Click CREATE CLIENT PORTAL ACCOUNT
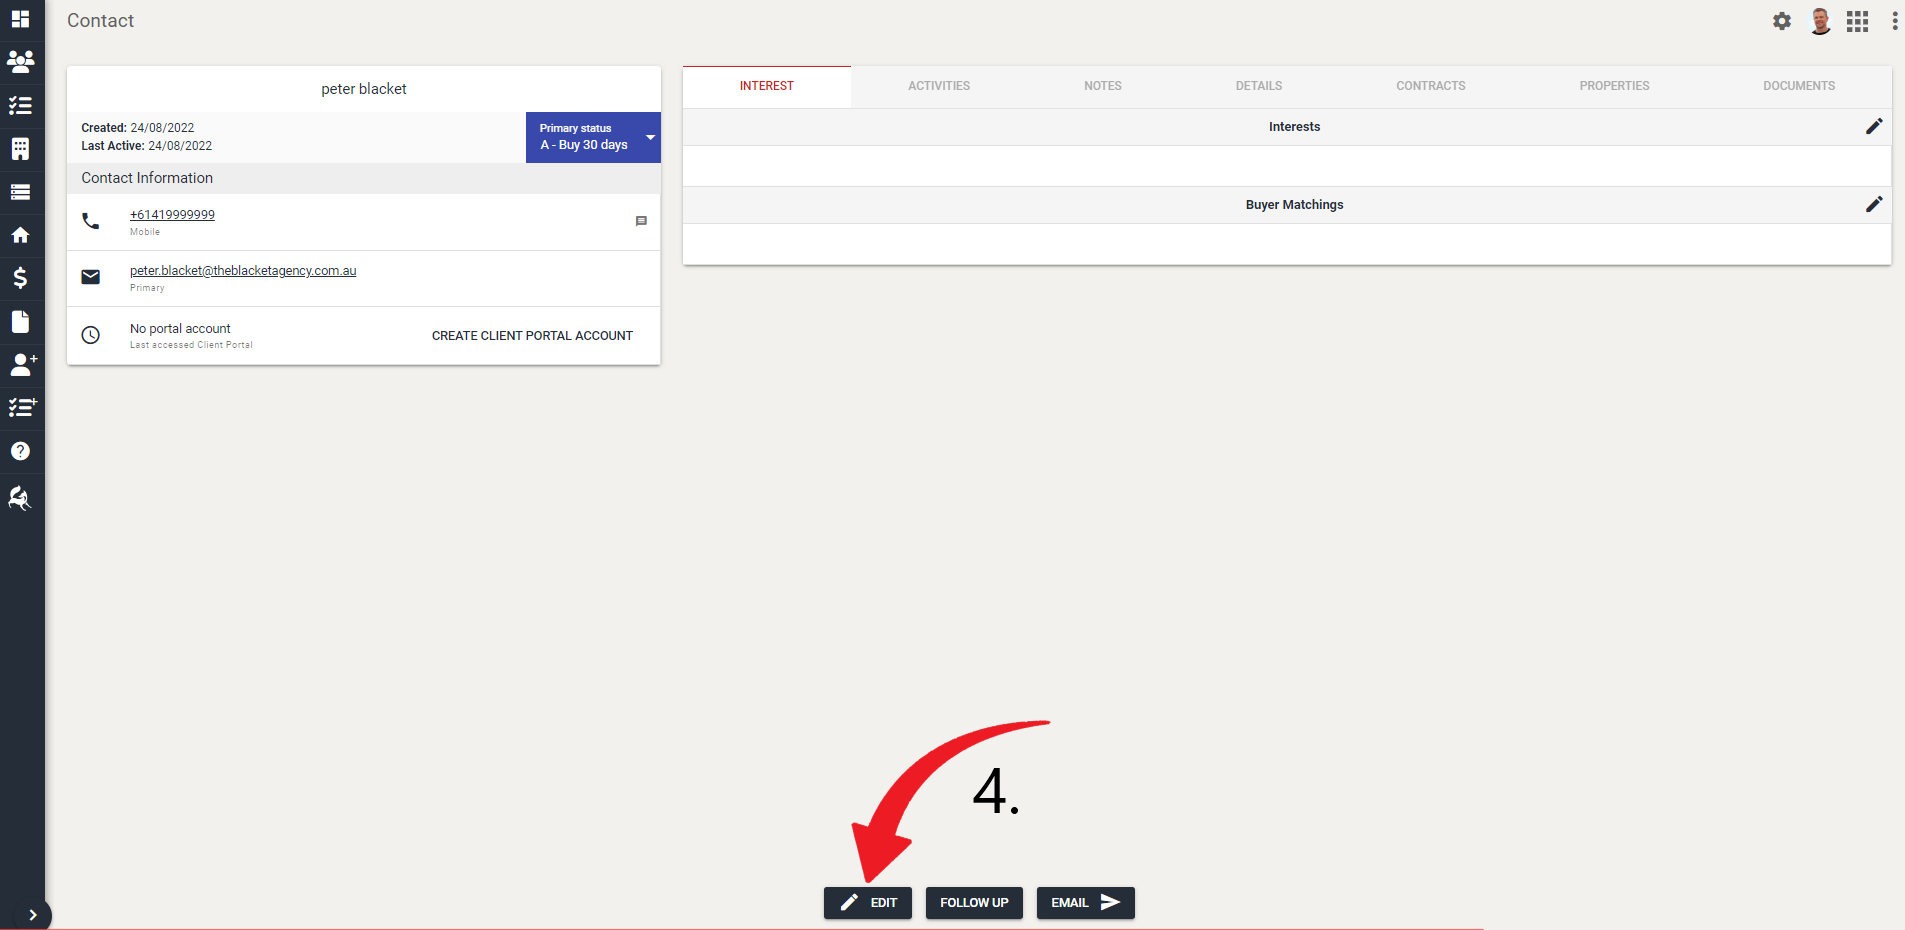Screen dimensions: 1905x930 [x=532, y=335]
